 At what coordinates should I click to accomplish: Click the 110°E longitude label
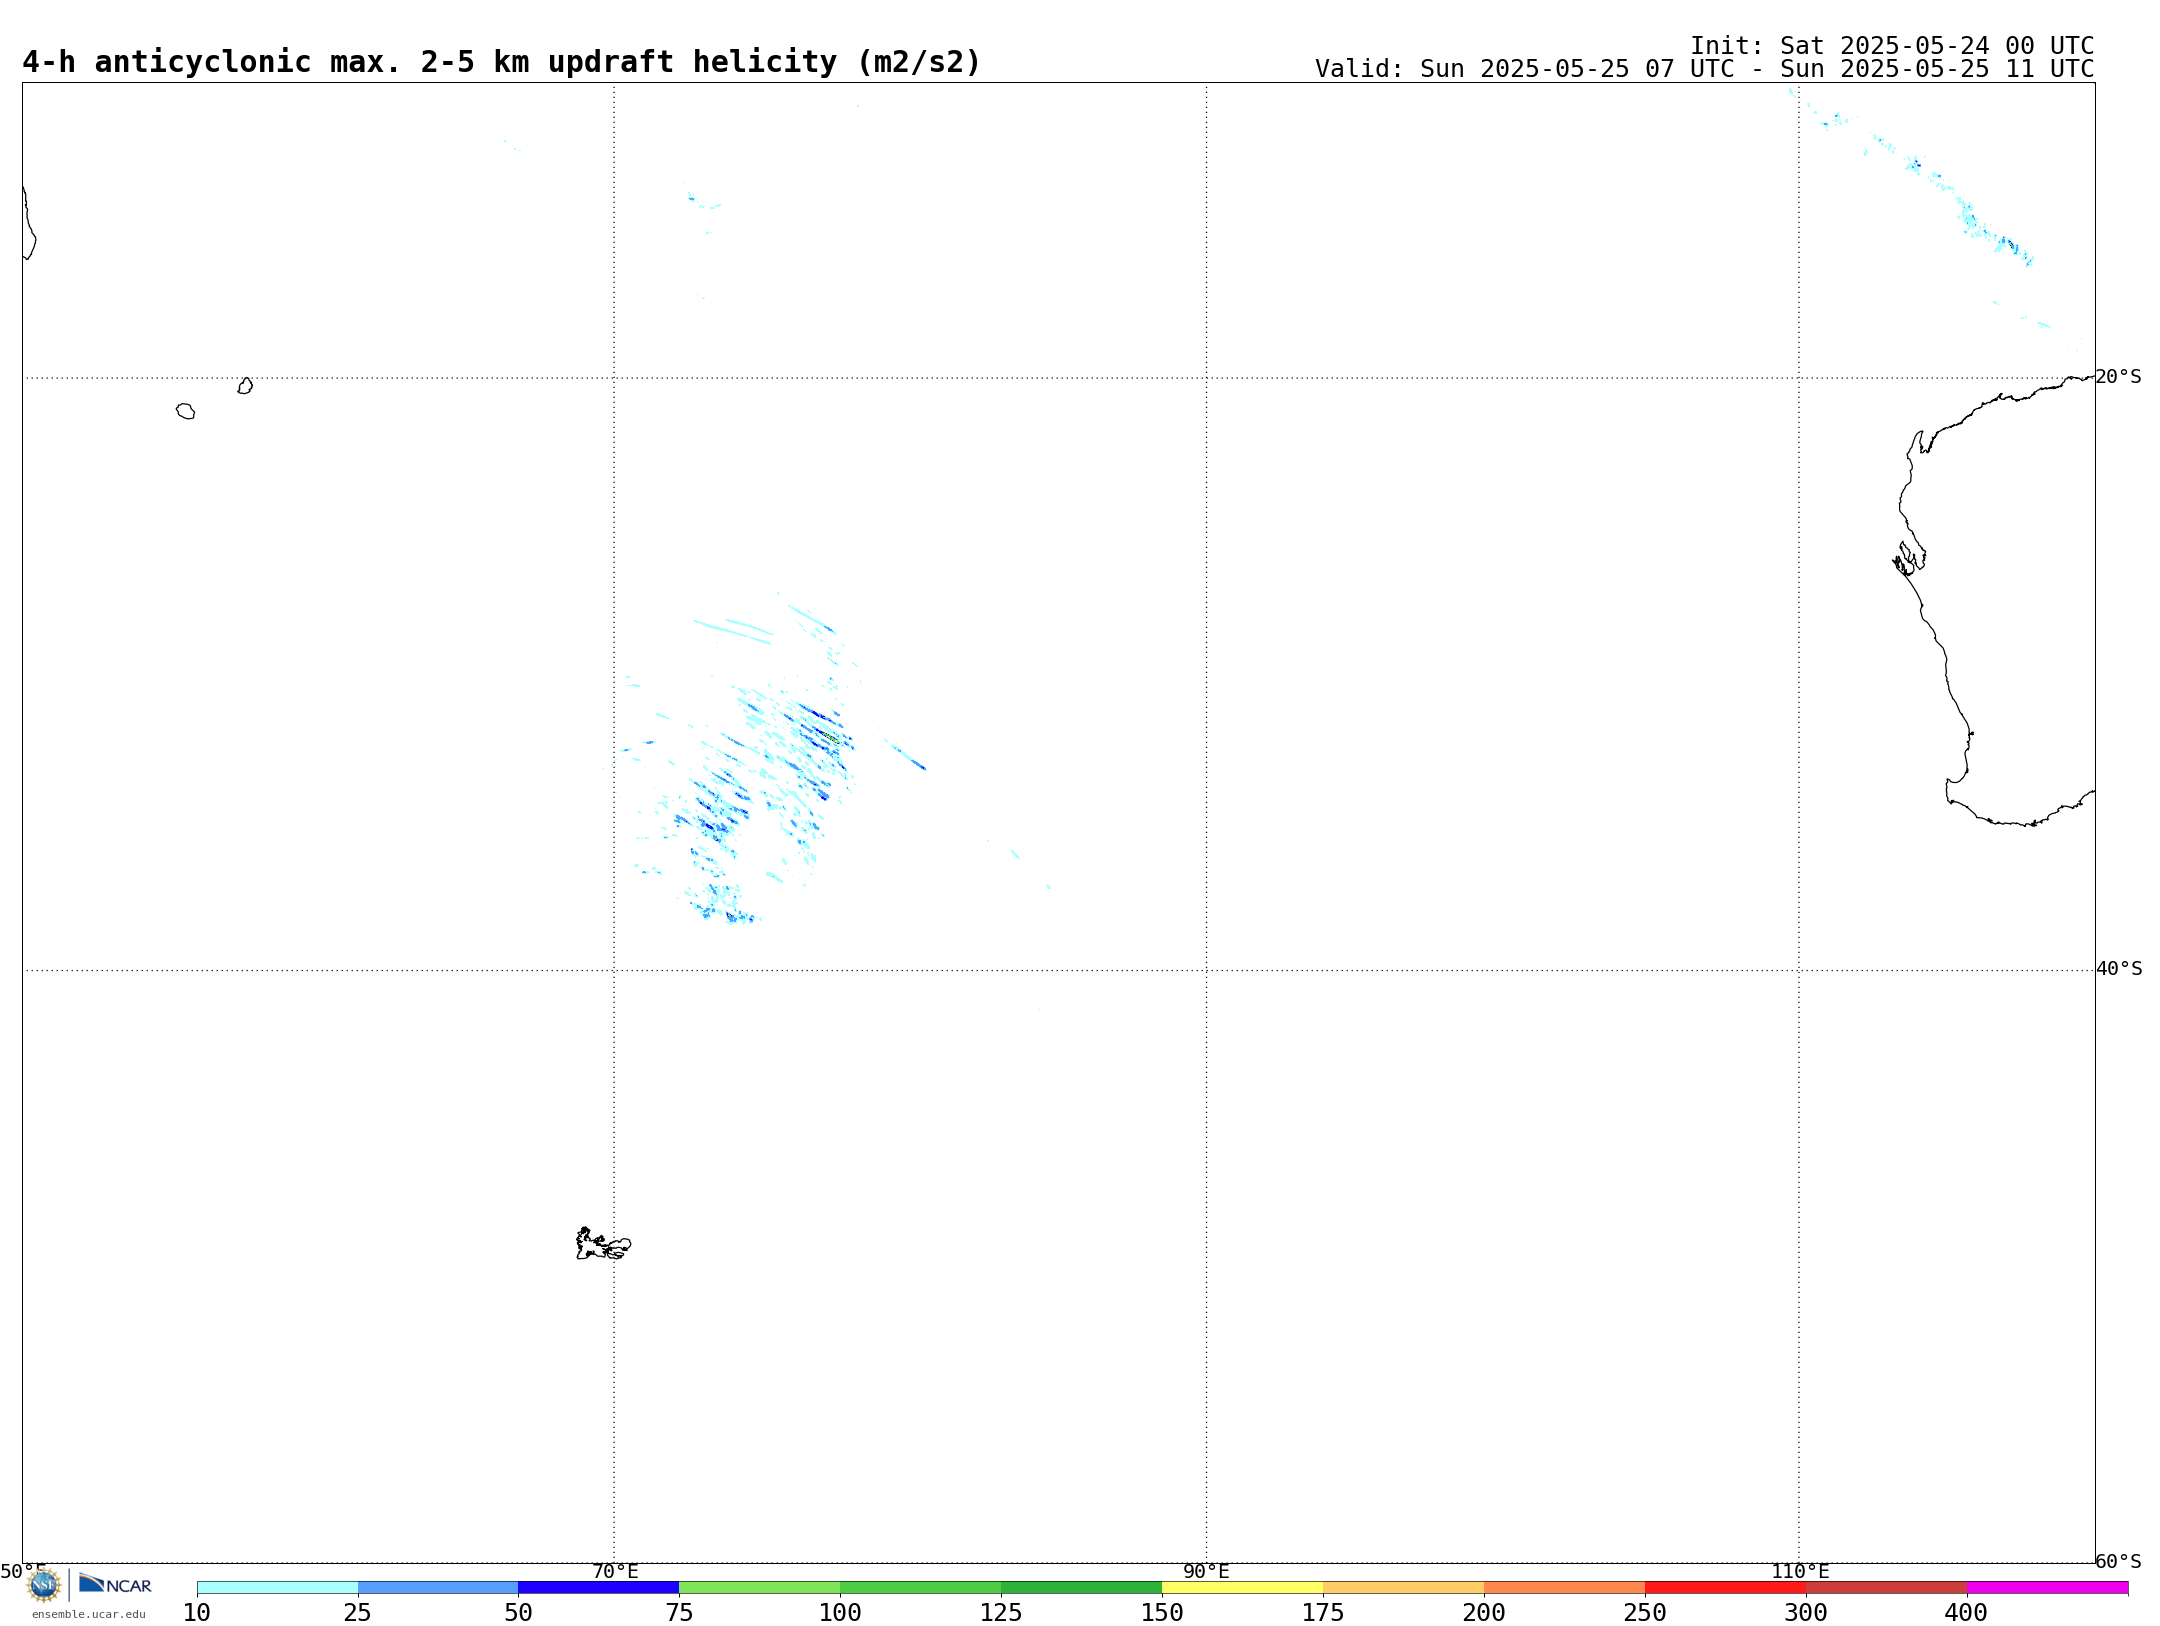click(x=1800, y=1571)
